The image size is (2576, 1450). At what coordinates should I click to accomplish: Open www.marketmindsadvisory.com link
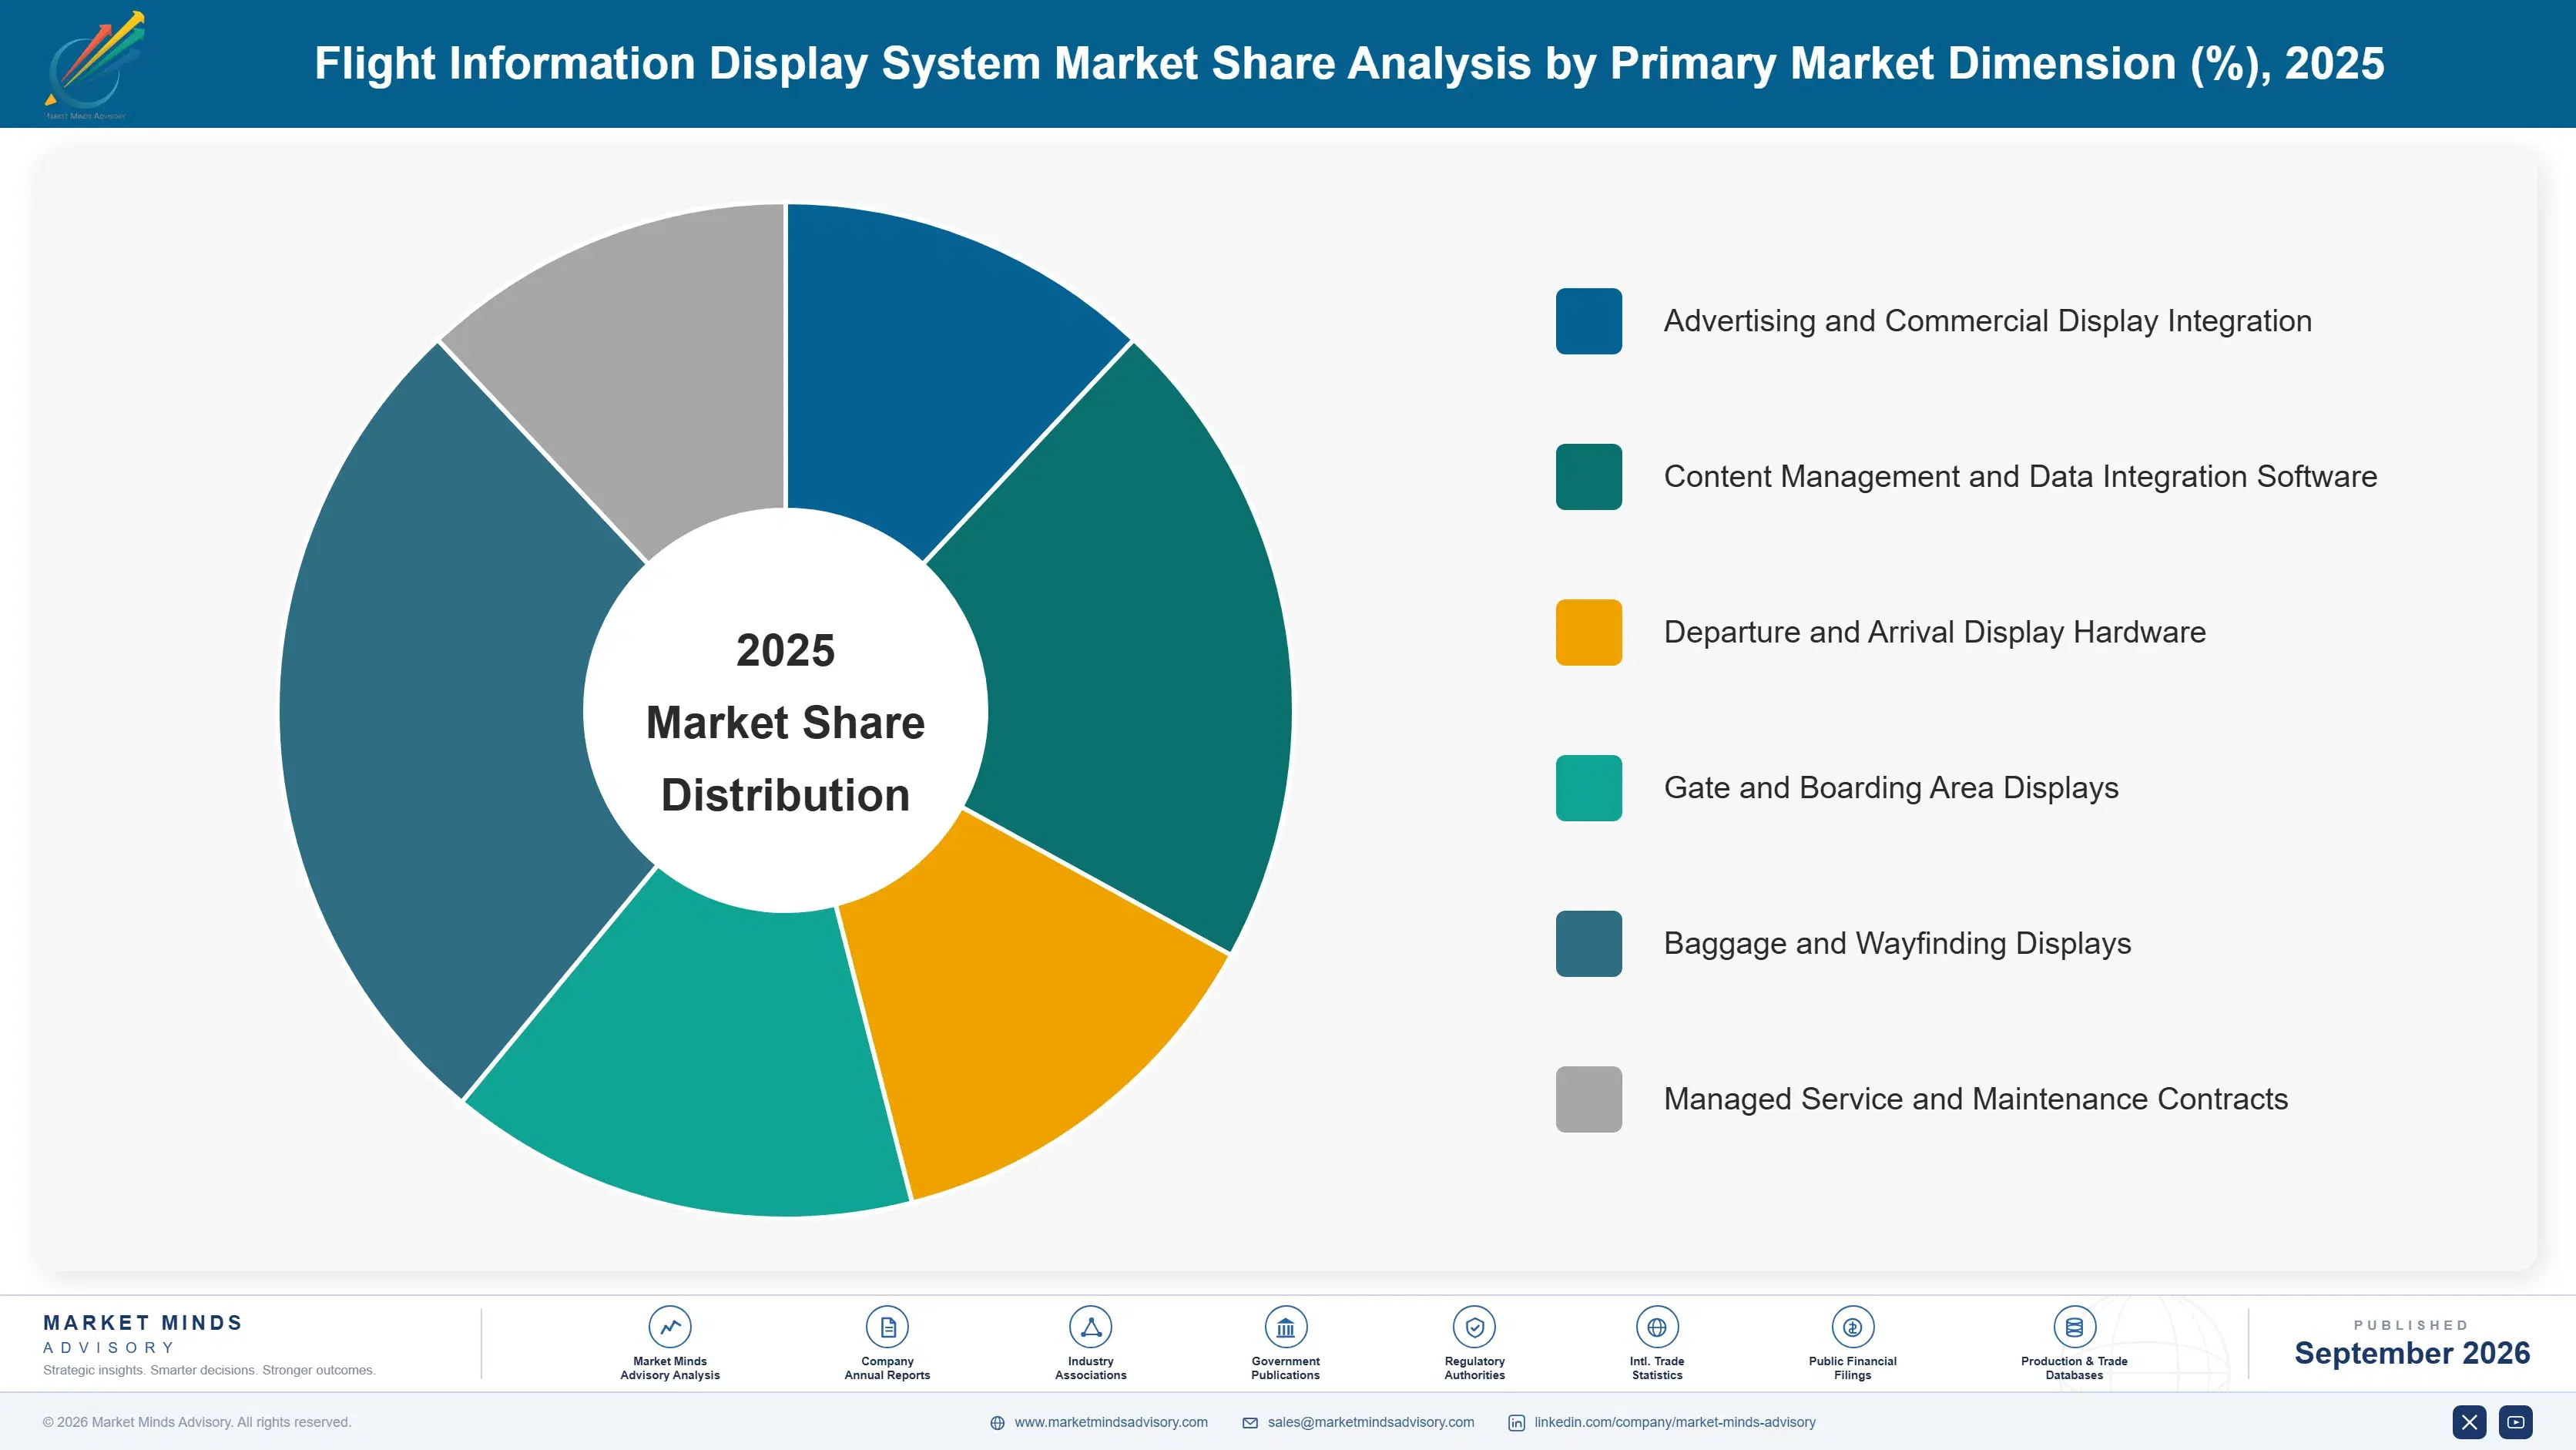(x=1111, y=1422)
